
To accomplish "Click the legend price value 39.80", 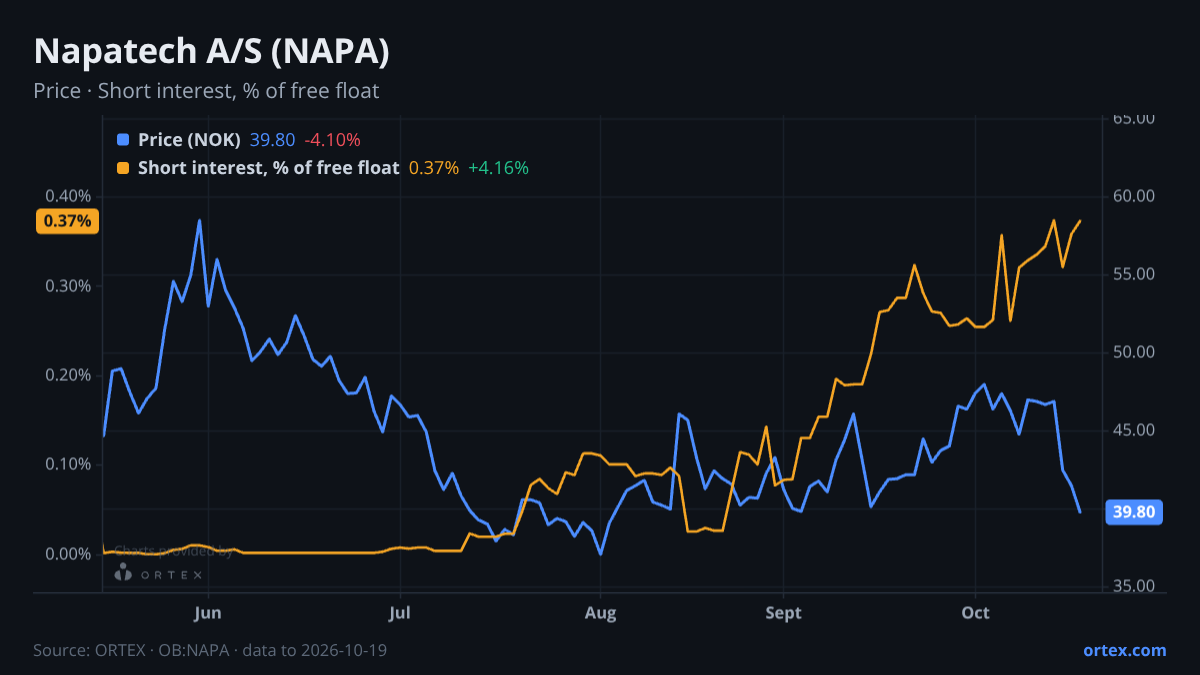I will point(272,140).
